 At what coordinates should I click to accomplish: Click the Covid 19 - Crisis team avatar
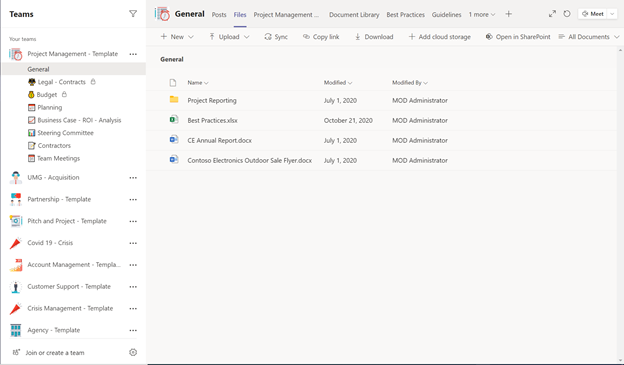click(x=16, y=243)
